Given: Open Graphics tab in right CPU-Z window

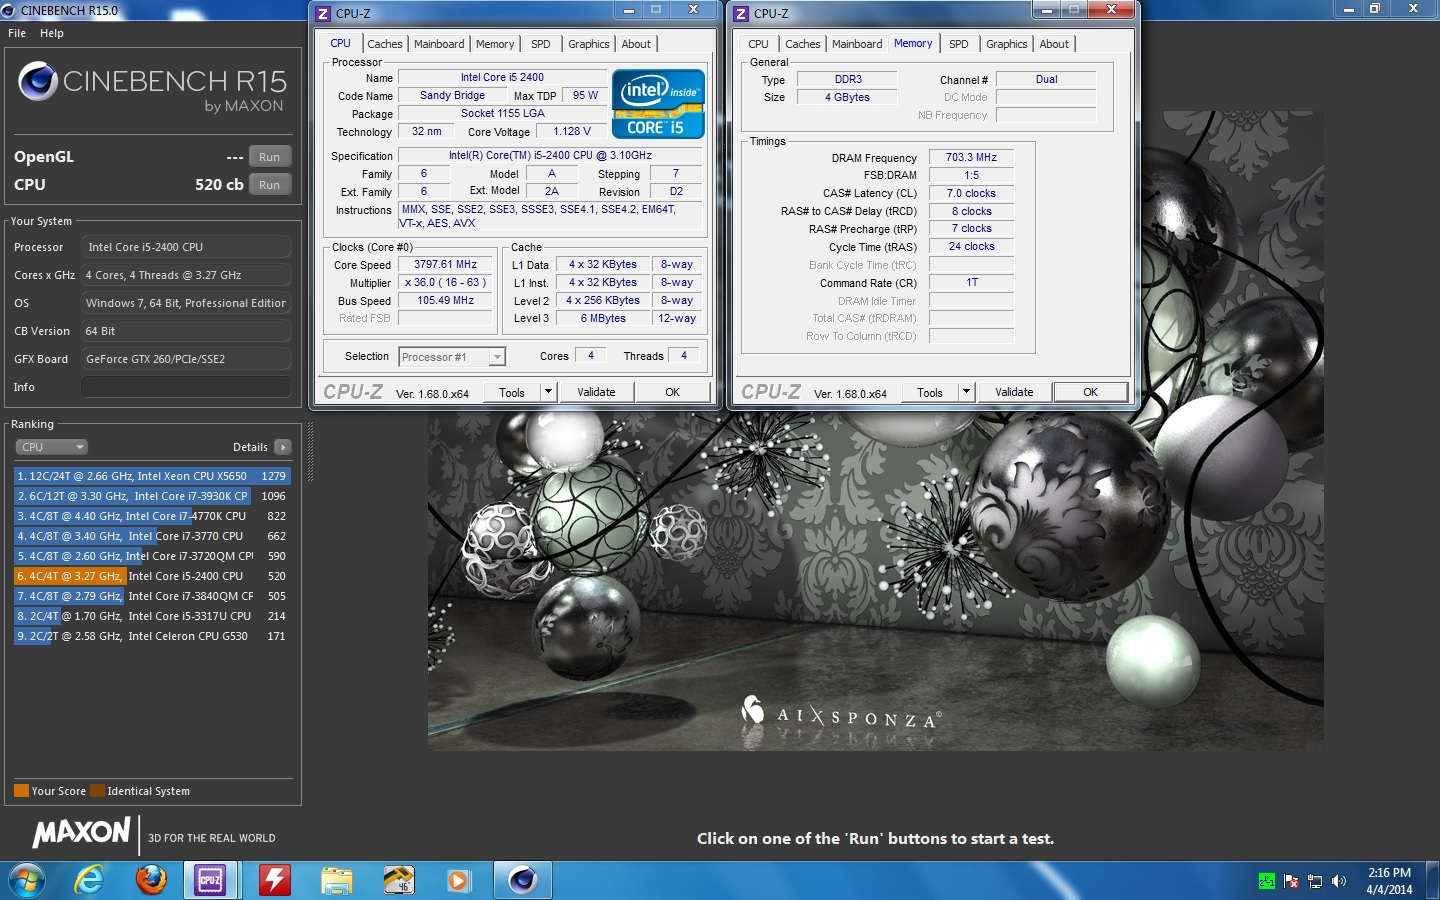Looking at the screenshot, I should [x=1006, y=44].
